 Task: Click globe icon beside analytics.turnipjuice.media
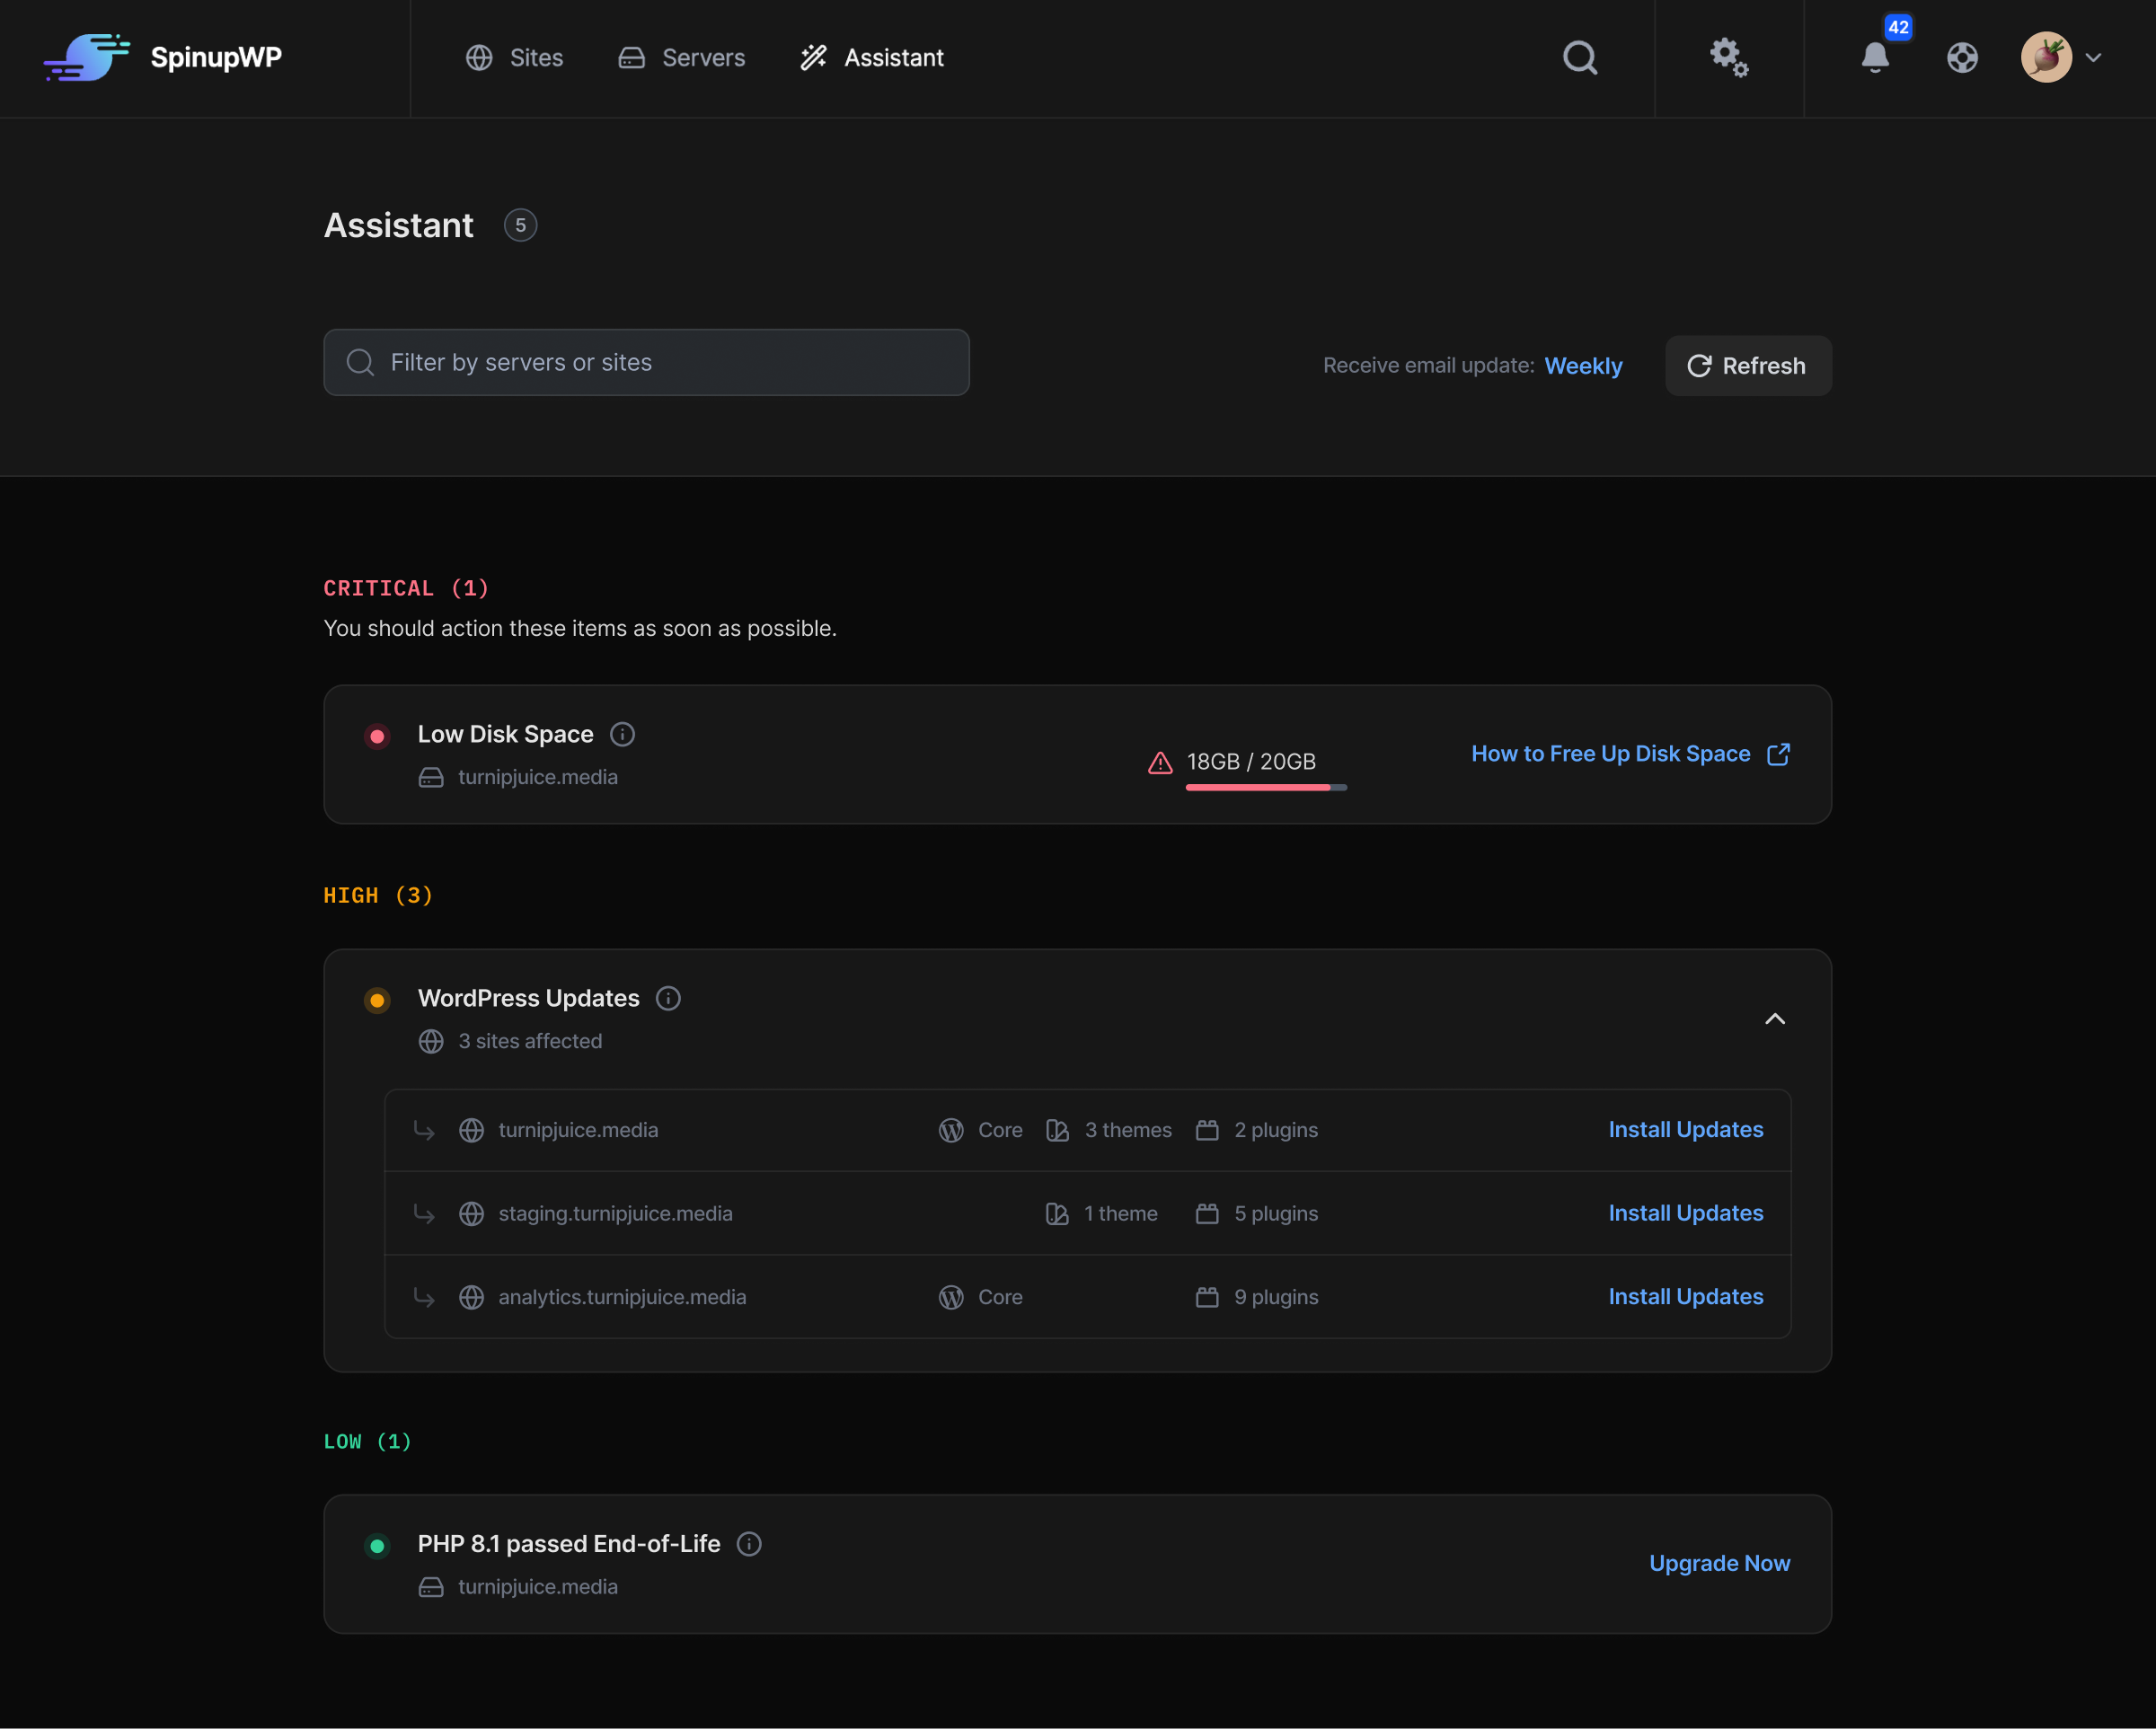coord(471,1298)
